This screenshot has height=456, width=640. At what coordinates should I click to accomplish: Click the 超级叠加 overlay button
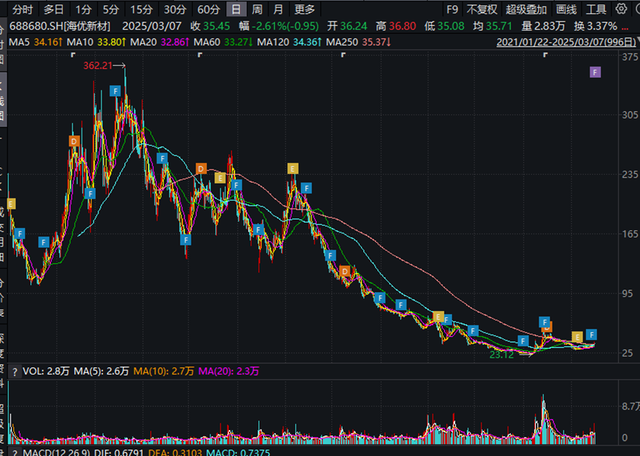pyautogui.click(x=526, y=9)
